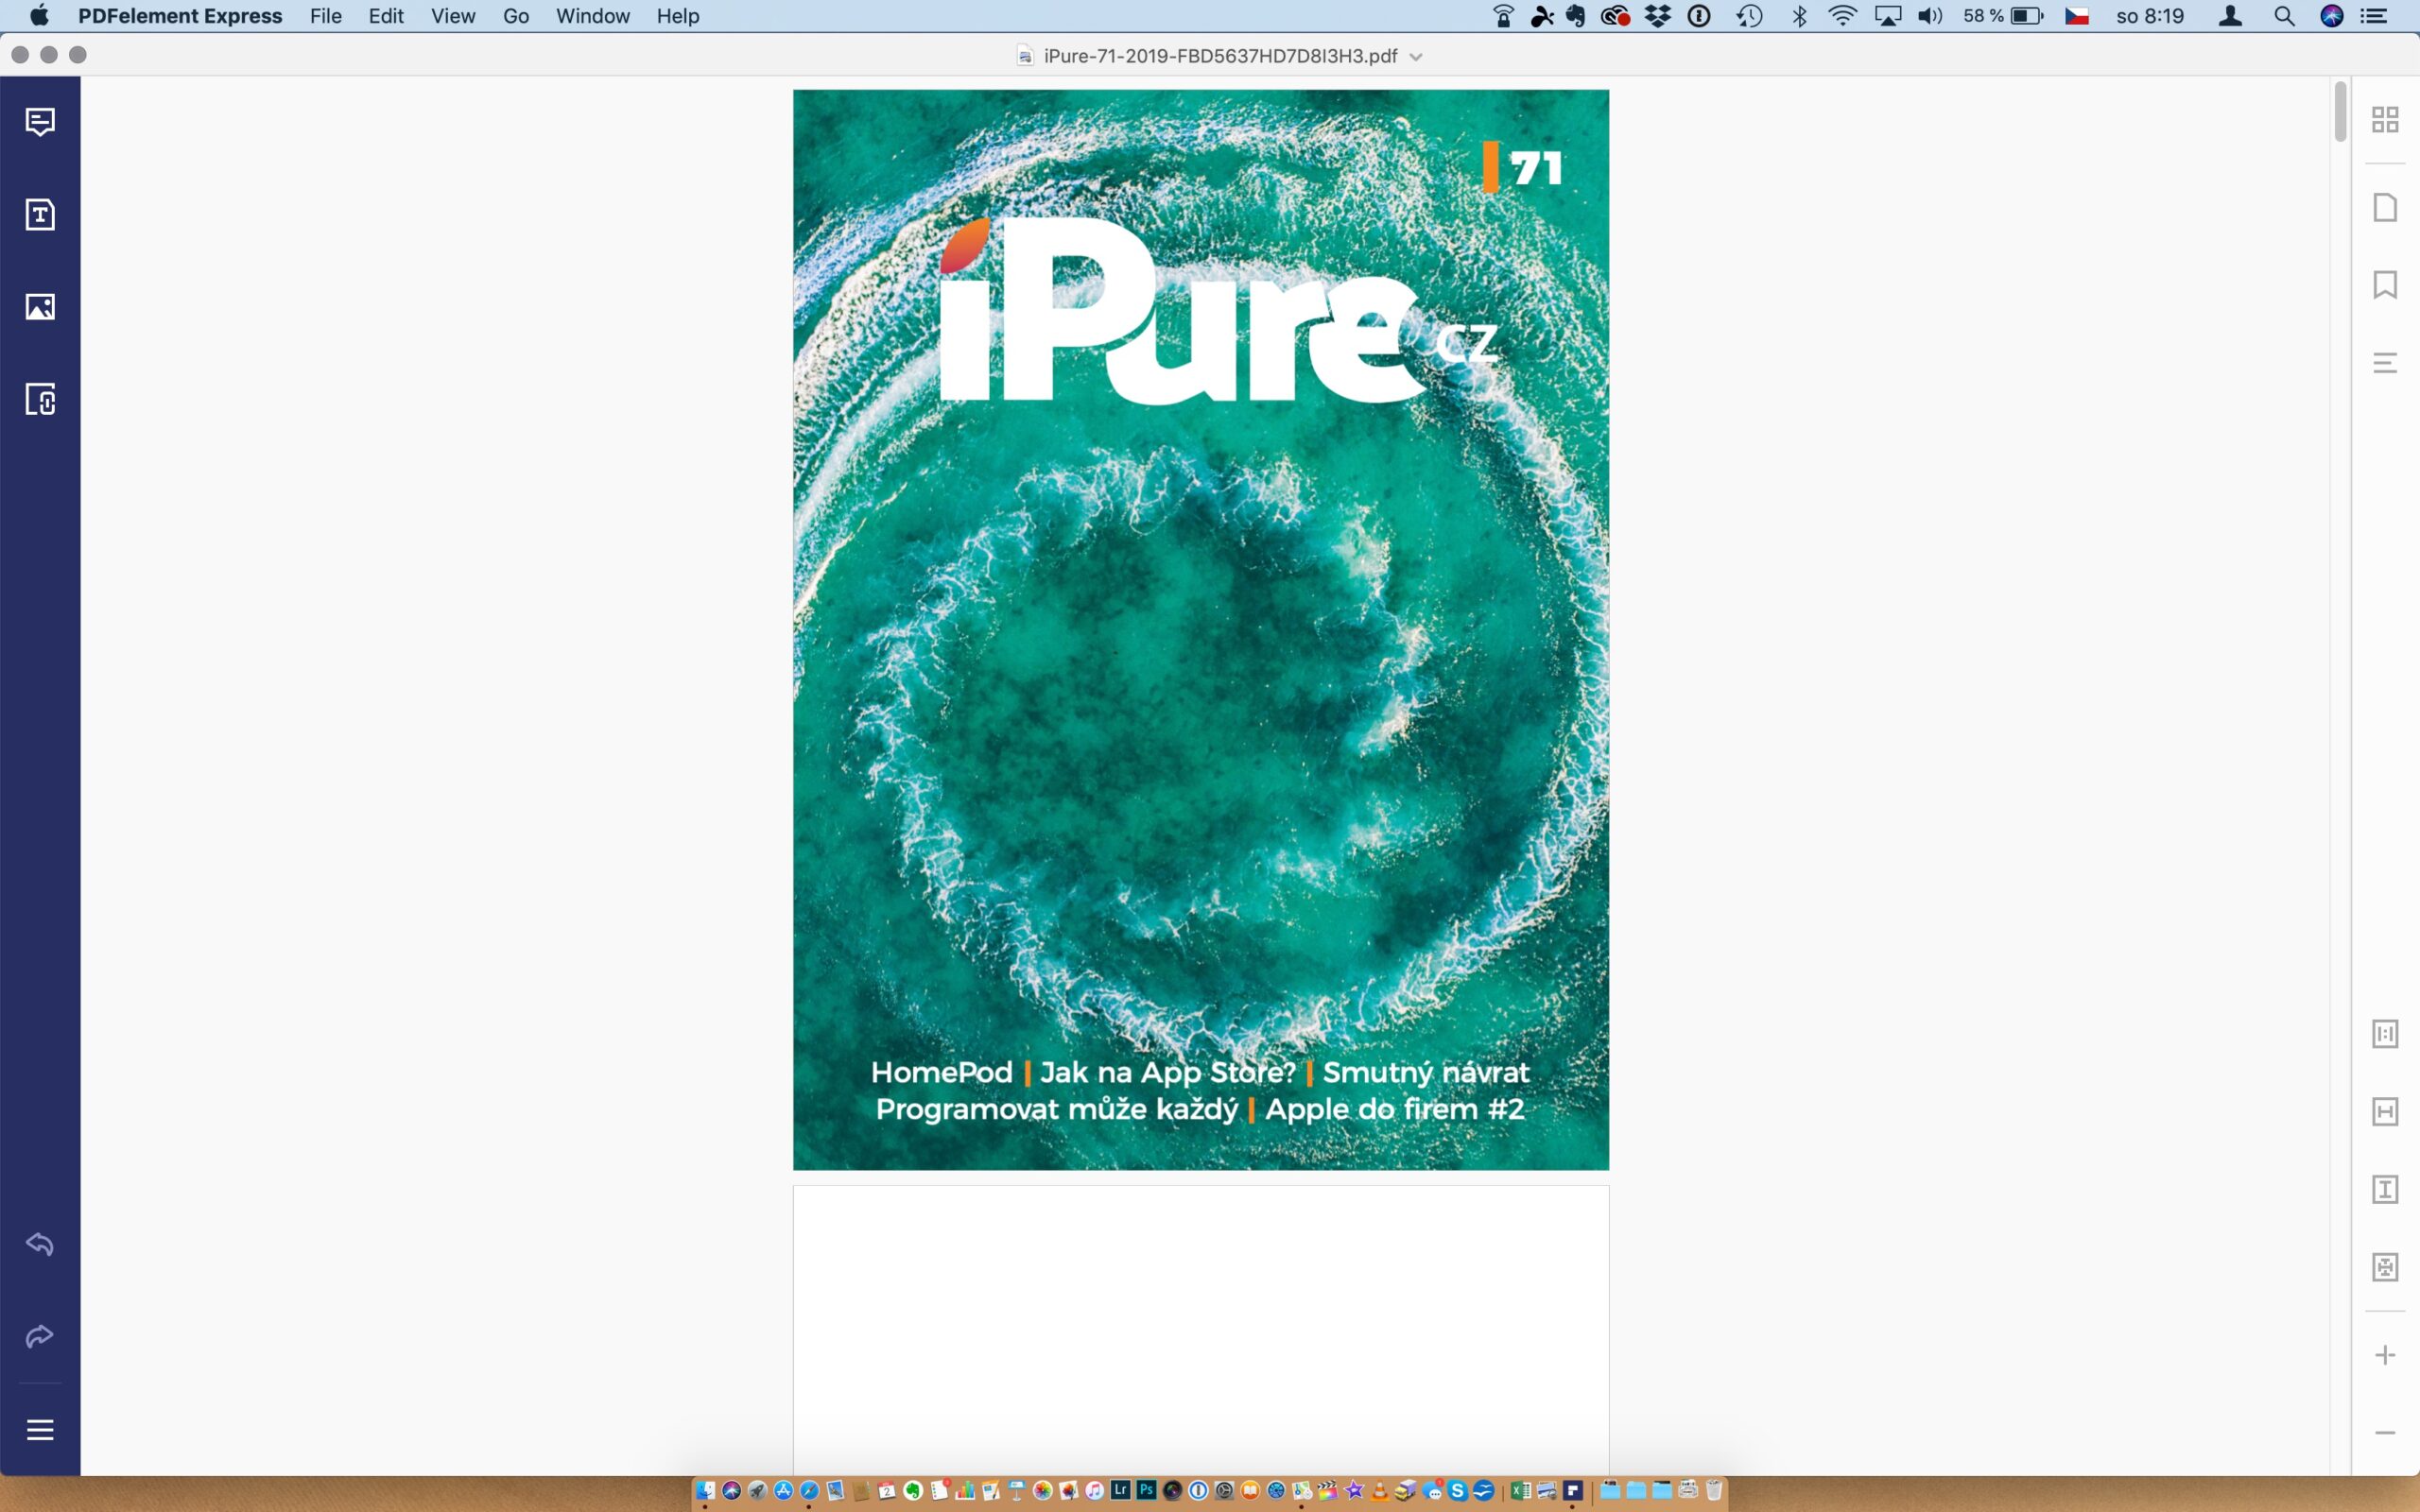The height and width of the screenshot is (1512, 2420).
Task: Open the volume control in menu bar
Action: pyautogui.click(x=1930, y=16)
